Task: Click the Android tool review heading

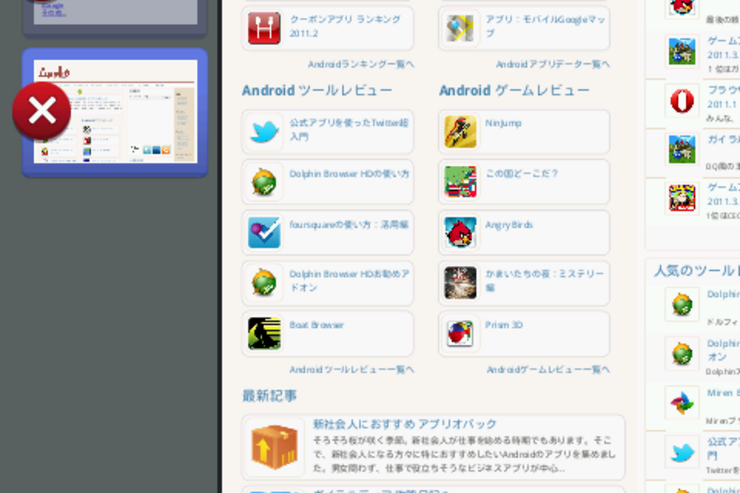Action: click(x=317, y=90)
